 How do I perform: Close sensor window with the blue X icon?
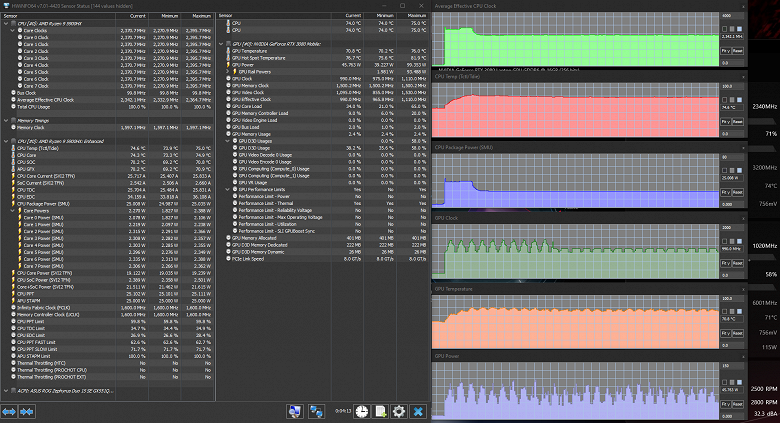(x=417, y=411)
